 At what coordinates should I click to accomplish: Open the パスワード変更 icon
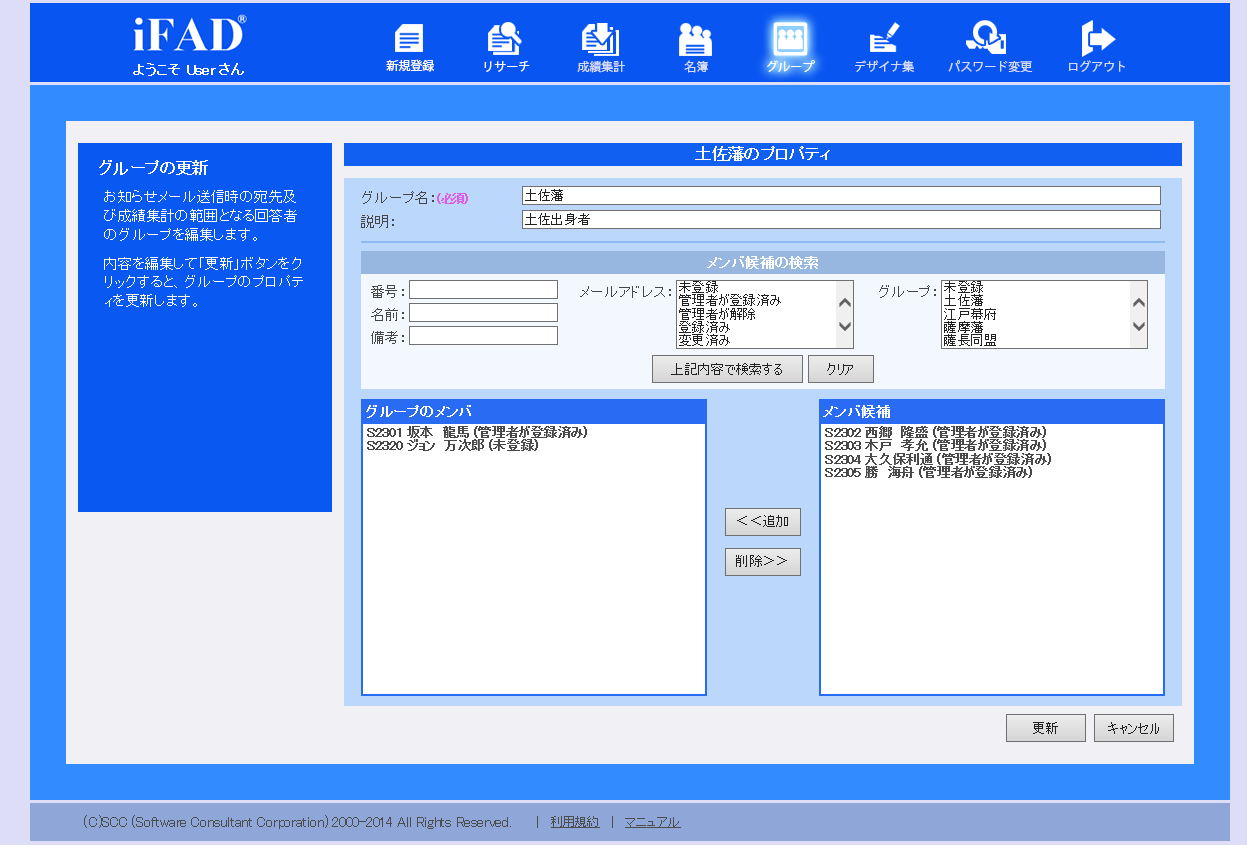tap(990, 48)
